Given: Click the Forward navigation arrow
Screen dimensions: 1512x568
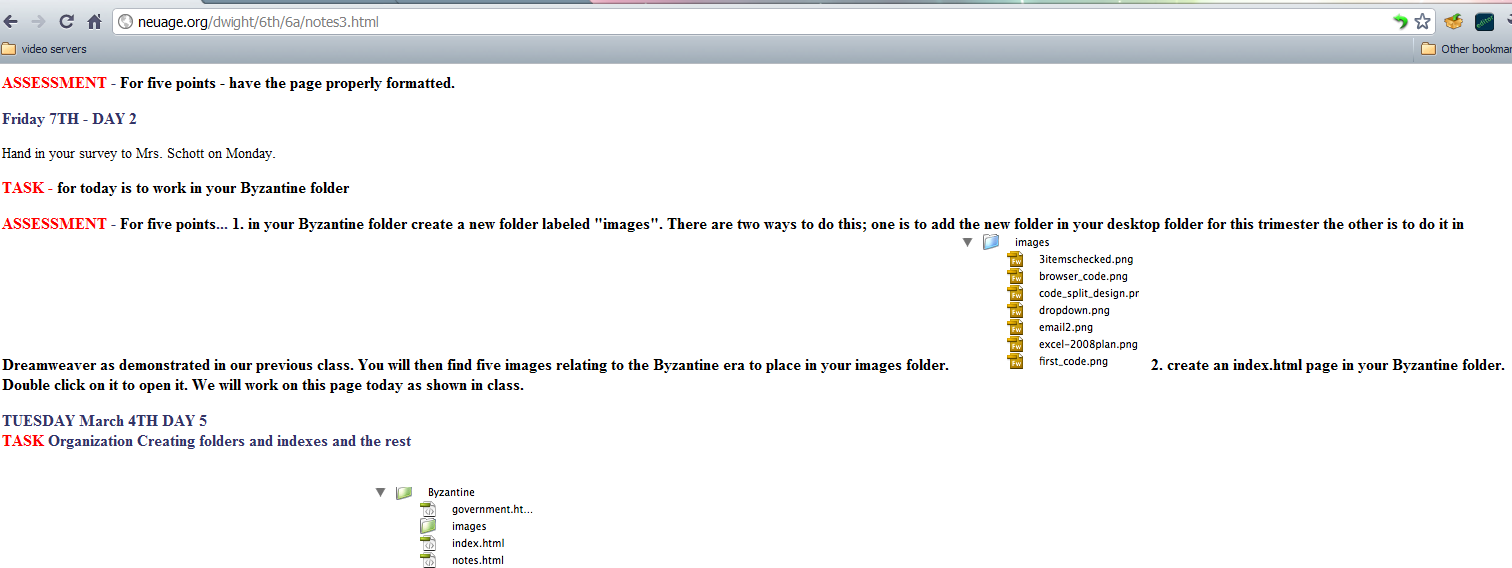Looking at the screenshot, I should pos(38,22).
